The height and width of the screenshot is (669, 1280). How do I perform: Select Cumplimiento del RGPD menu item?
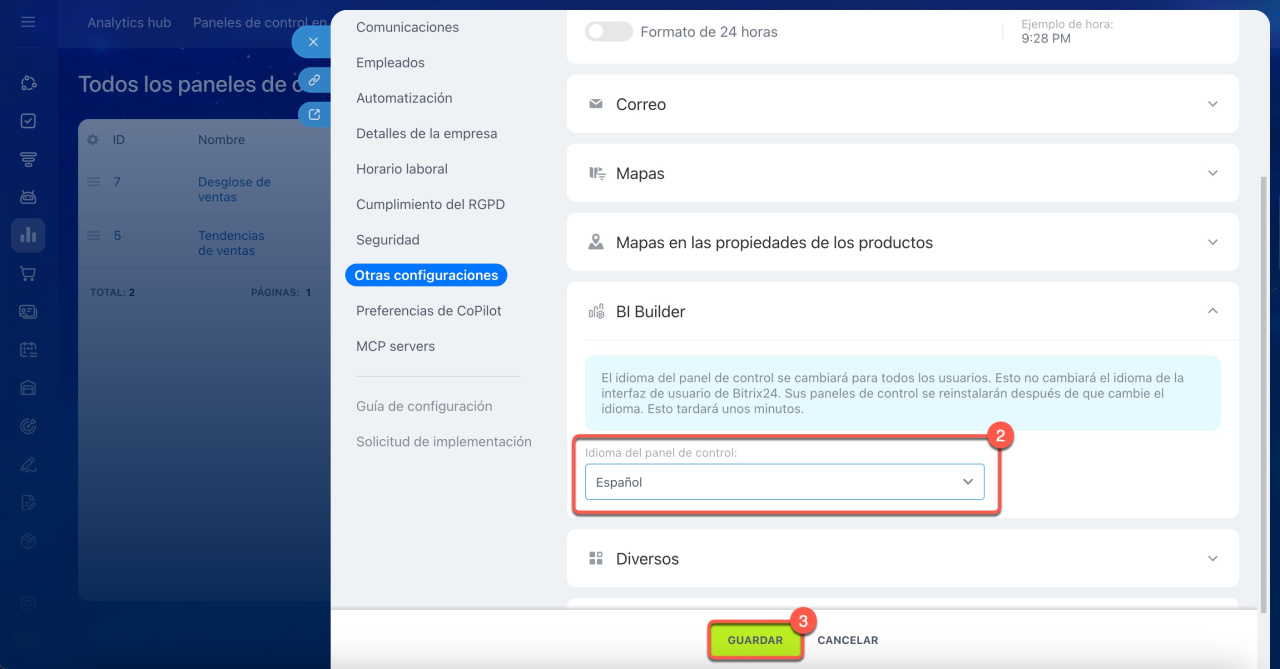pos(431,204)
